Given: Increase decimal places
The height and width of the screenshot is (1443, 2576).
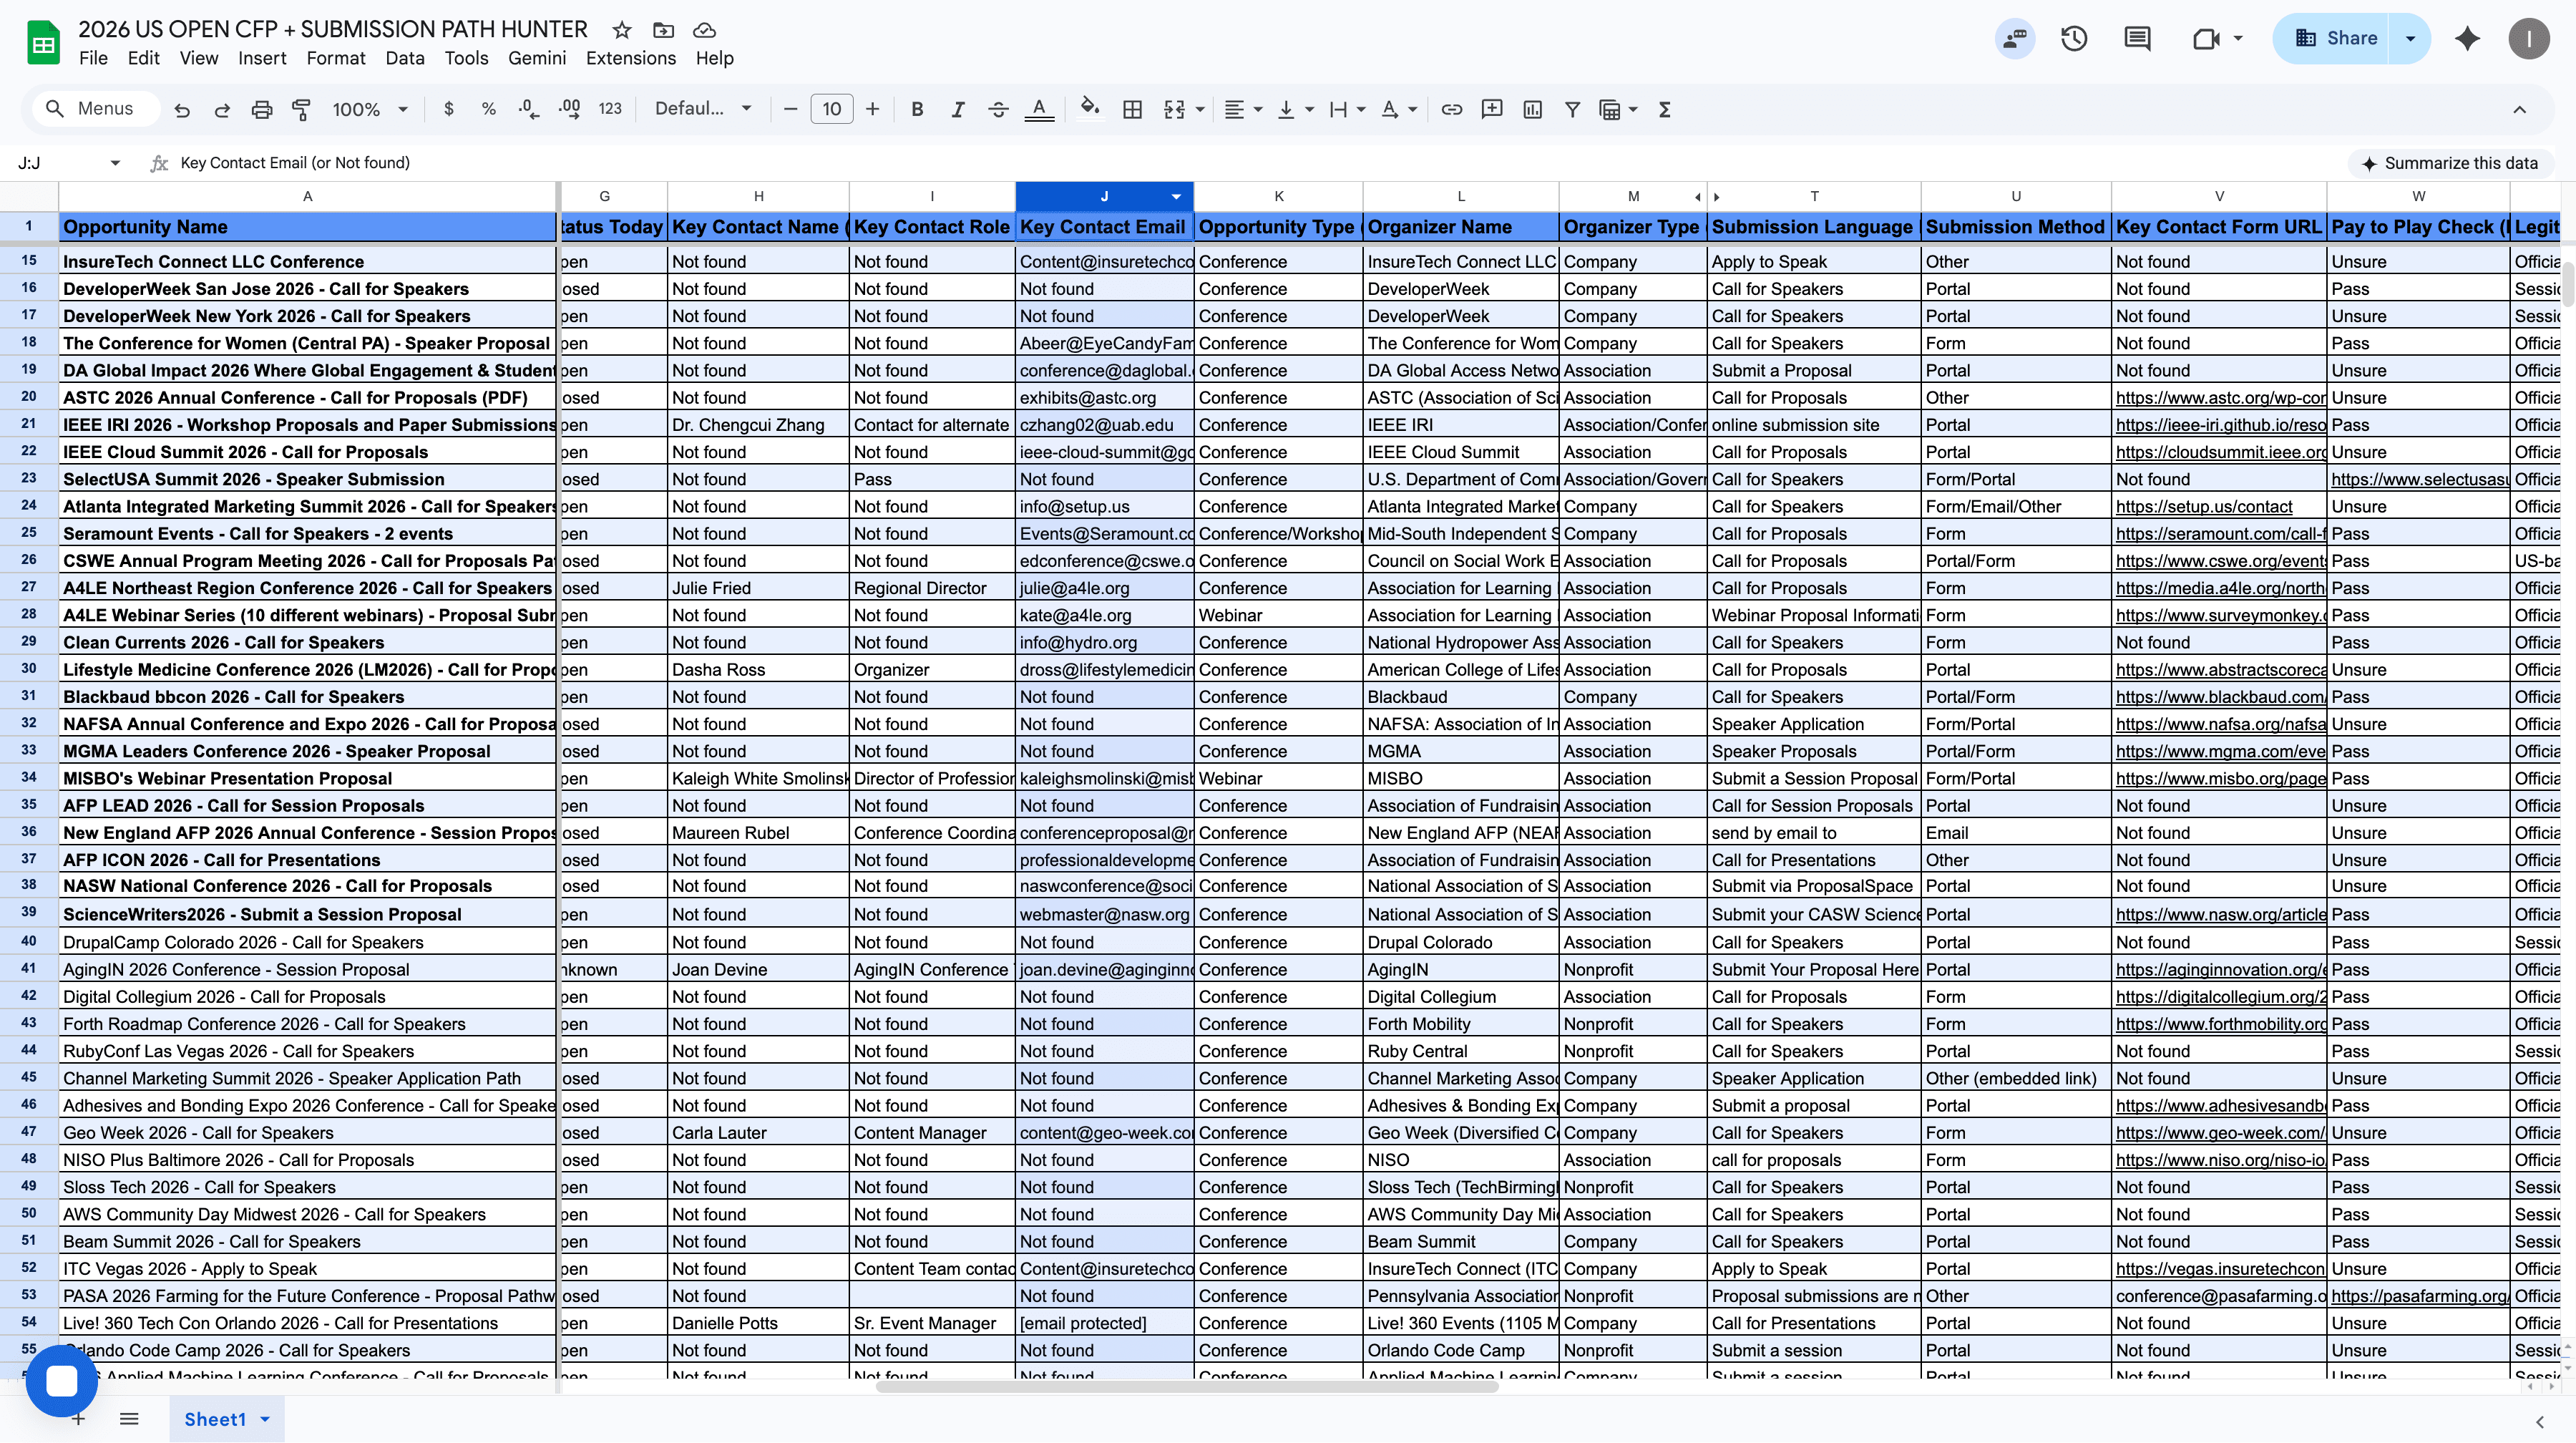Looking at the screenshot, I should [x=569, y=110].
